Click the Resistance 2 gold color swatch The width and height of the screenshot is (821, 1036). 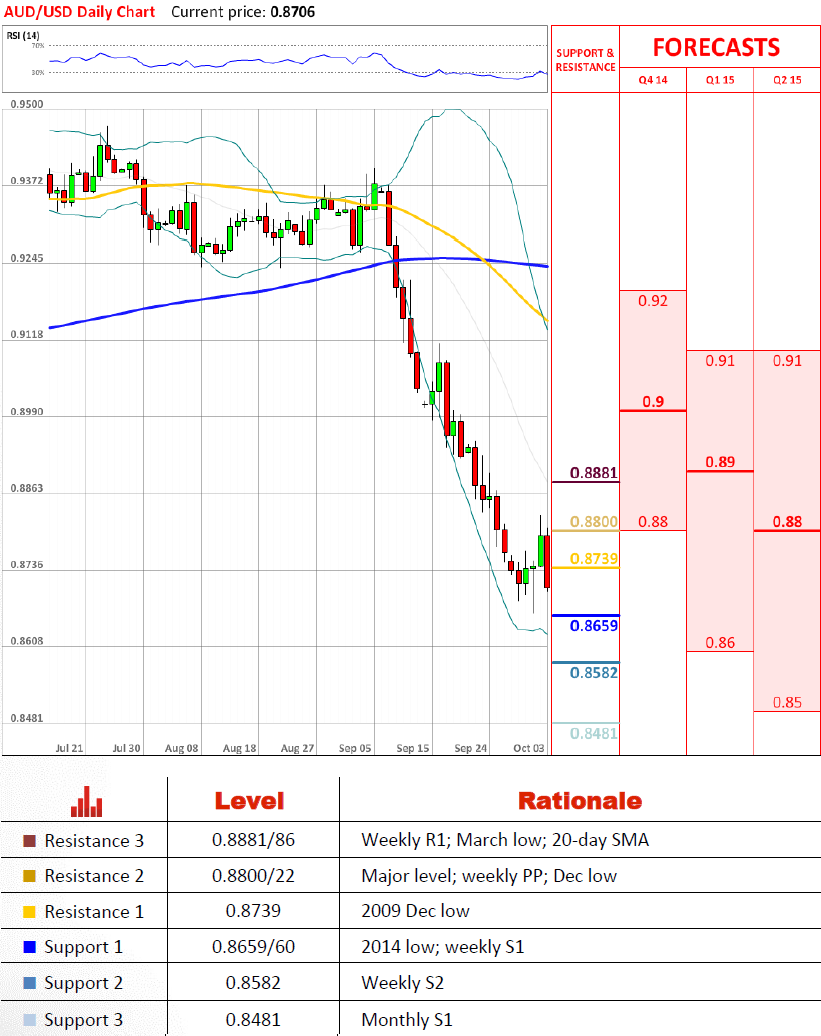coord(29,876)
